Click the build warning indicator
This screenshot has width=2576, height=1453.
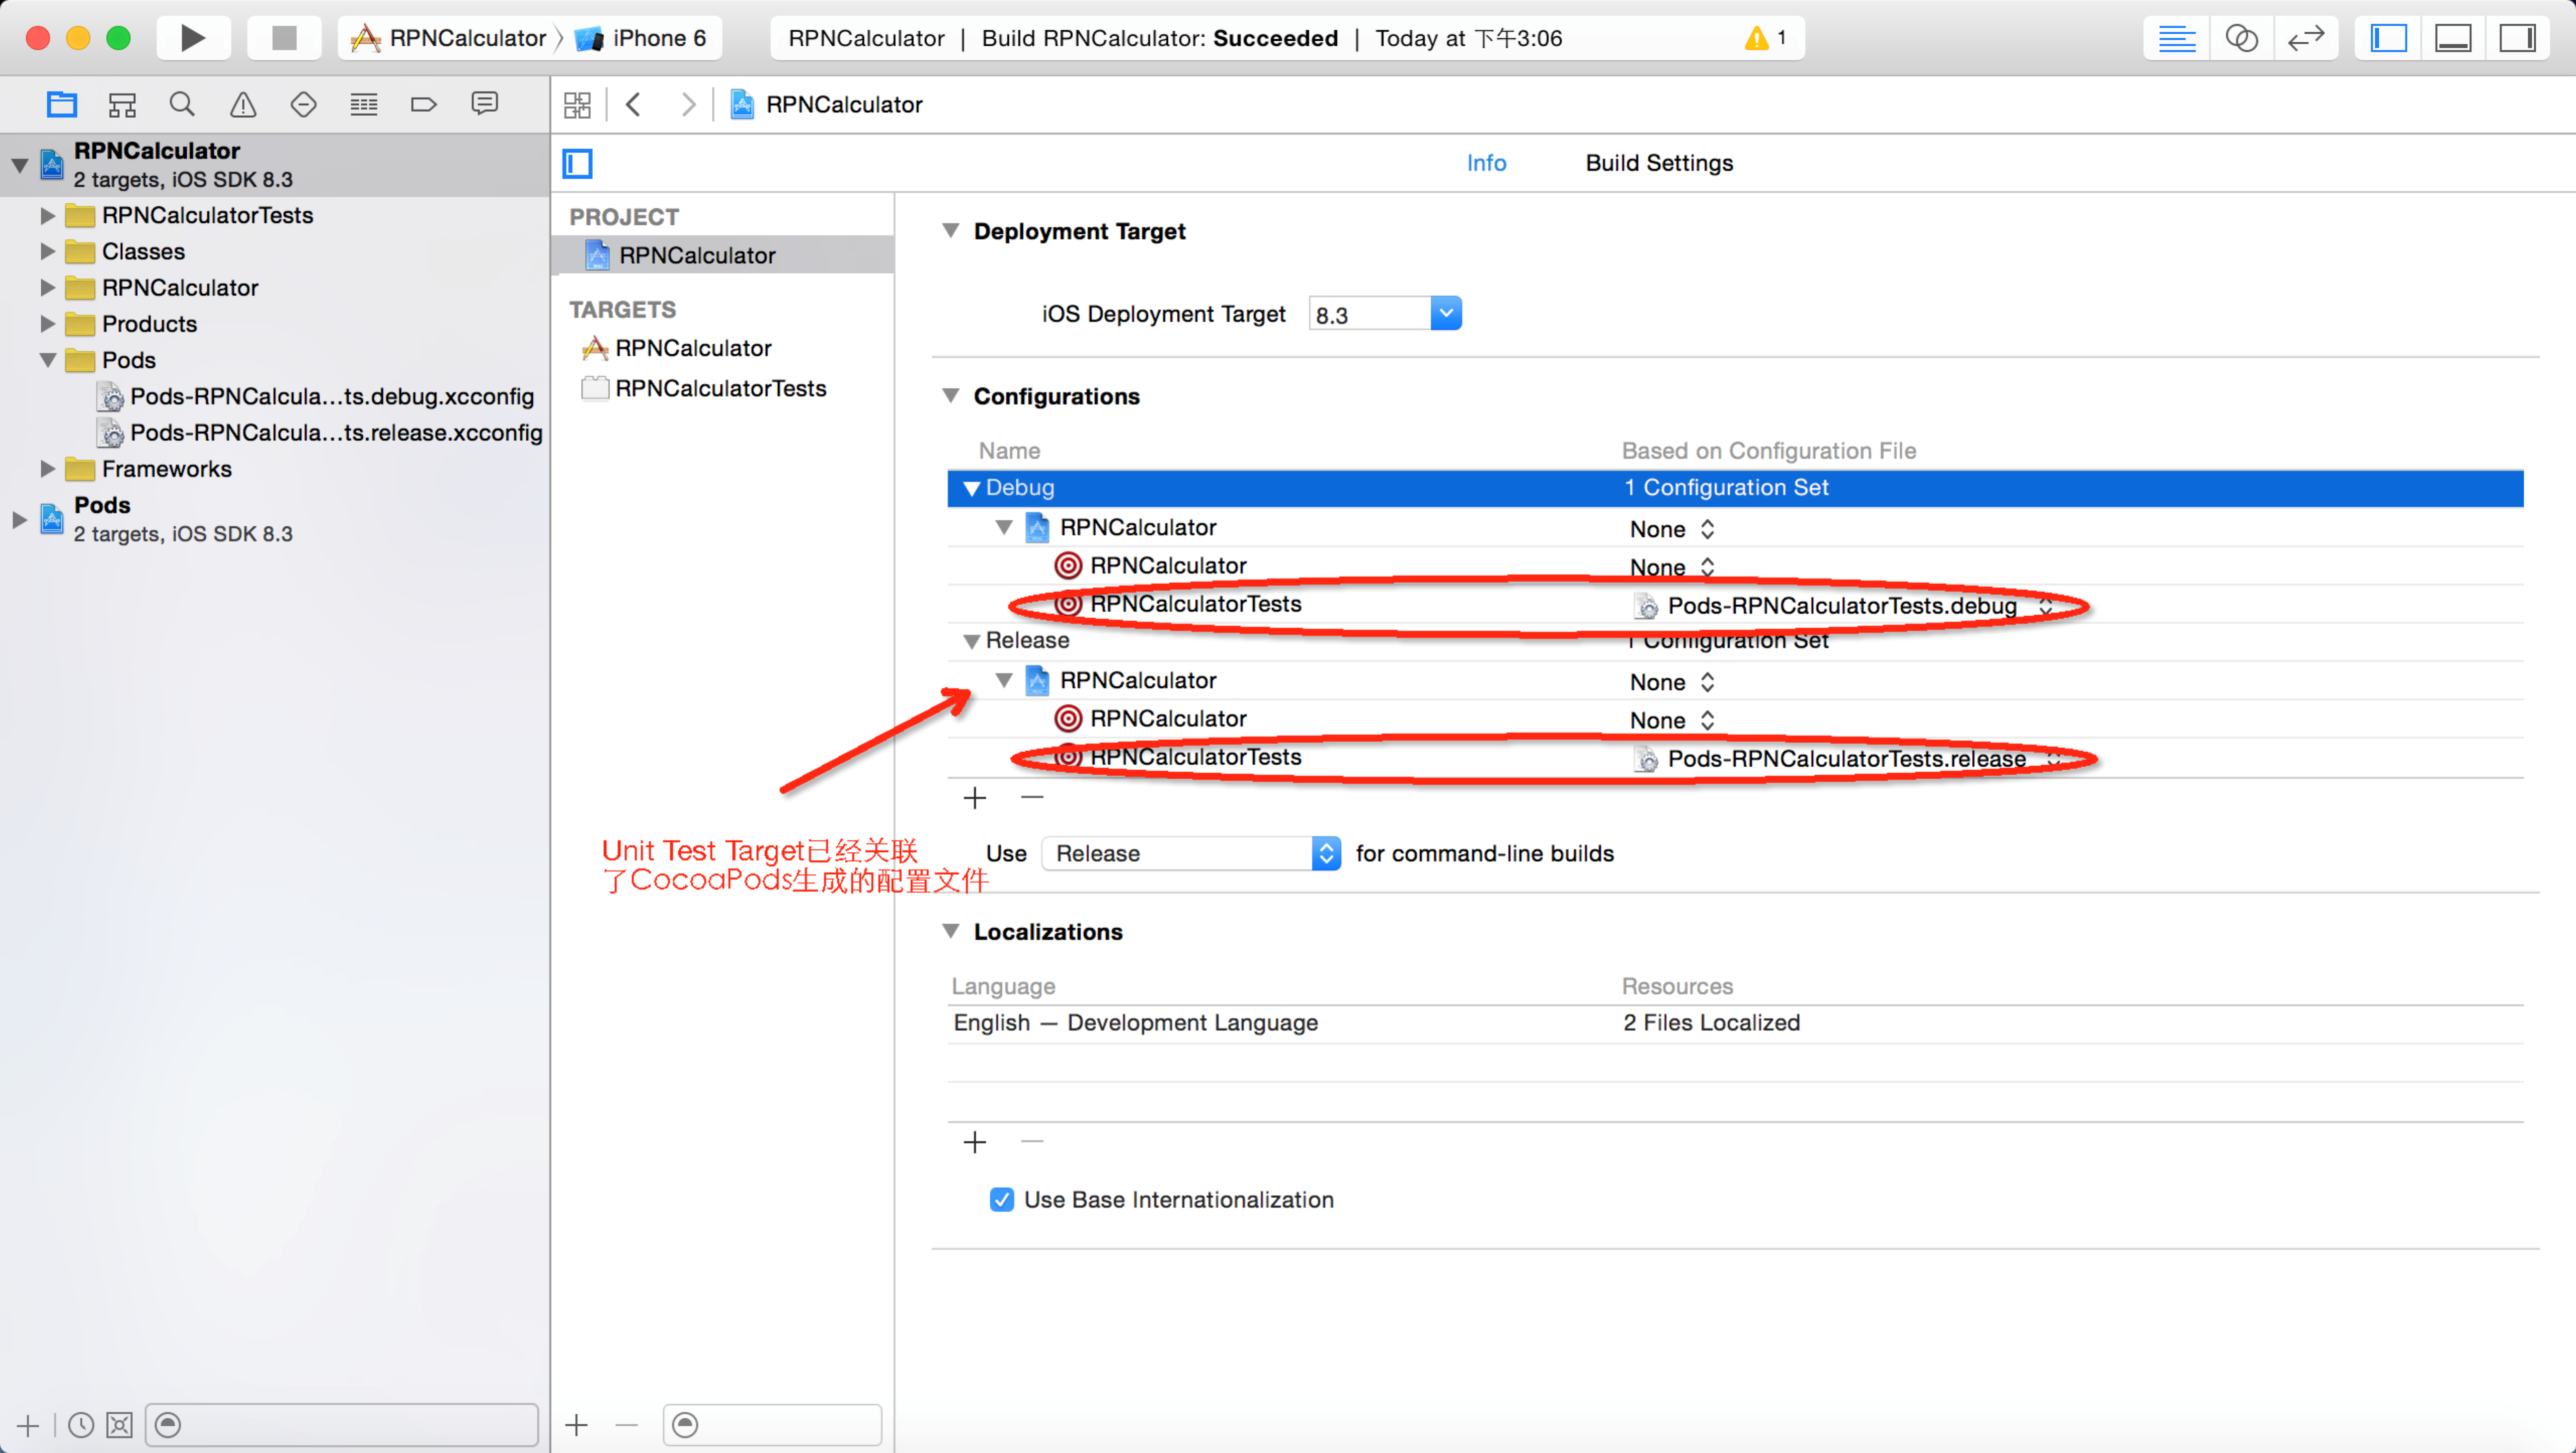click(x=1766, y=38)
